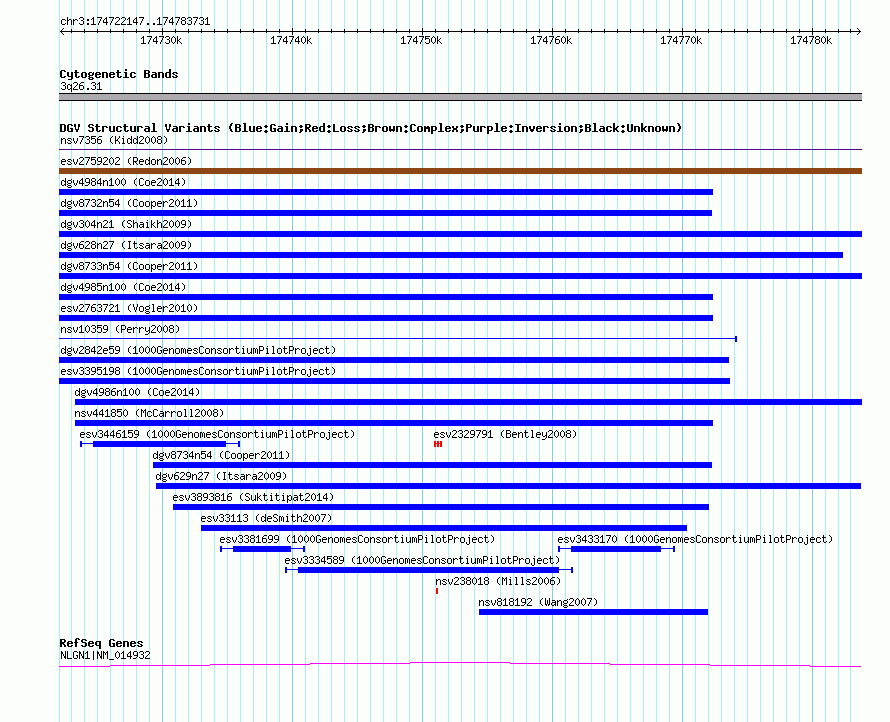The image size is (890, 722).
Task: Click the 174760k ruler position label
Action: pyautogui.click(x=551, y=40)
